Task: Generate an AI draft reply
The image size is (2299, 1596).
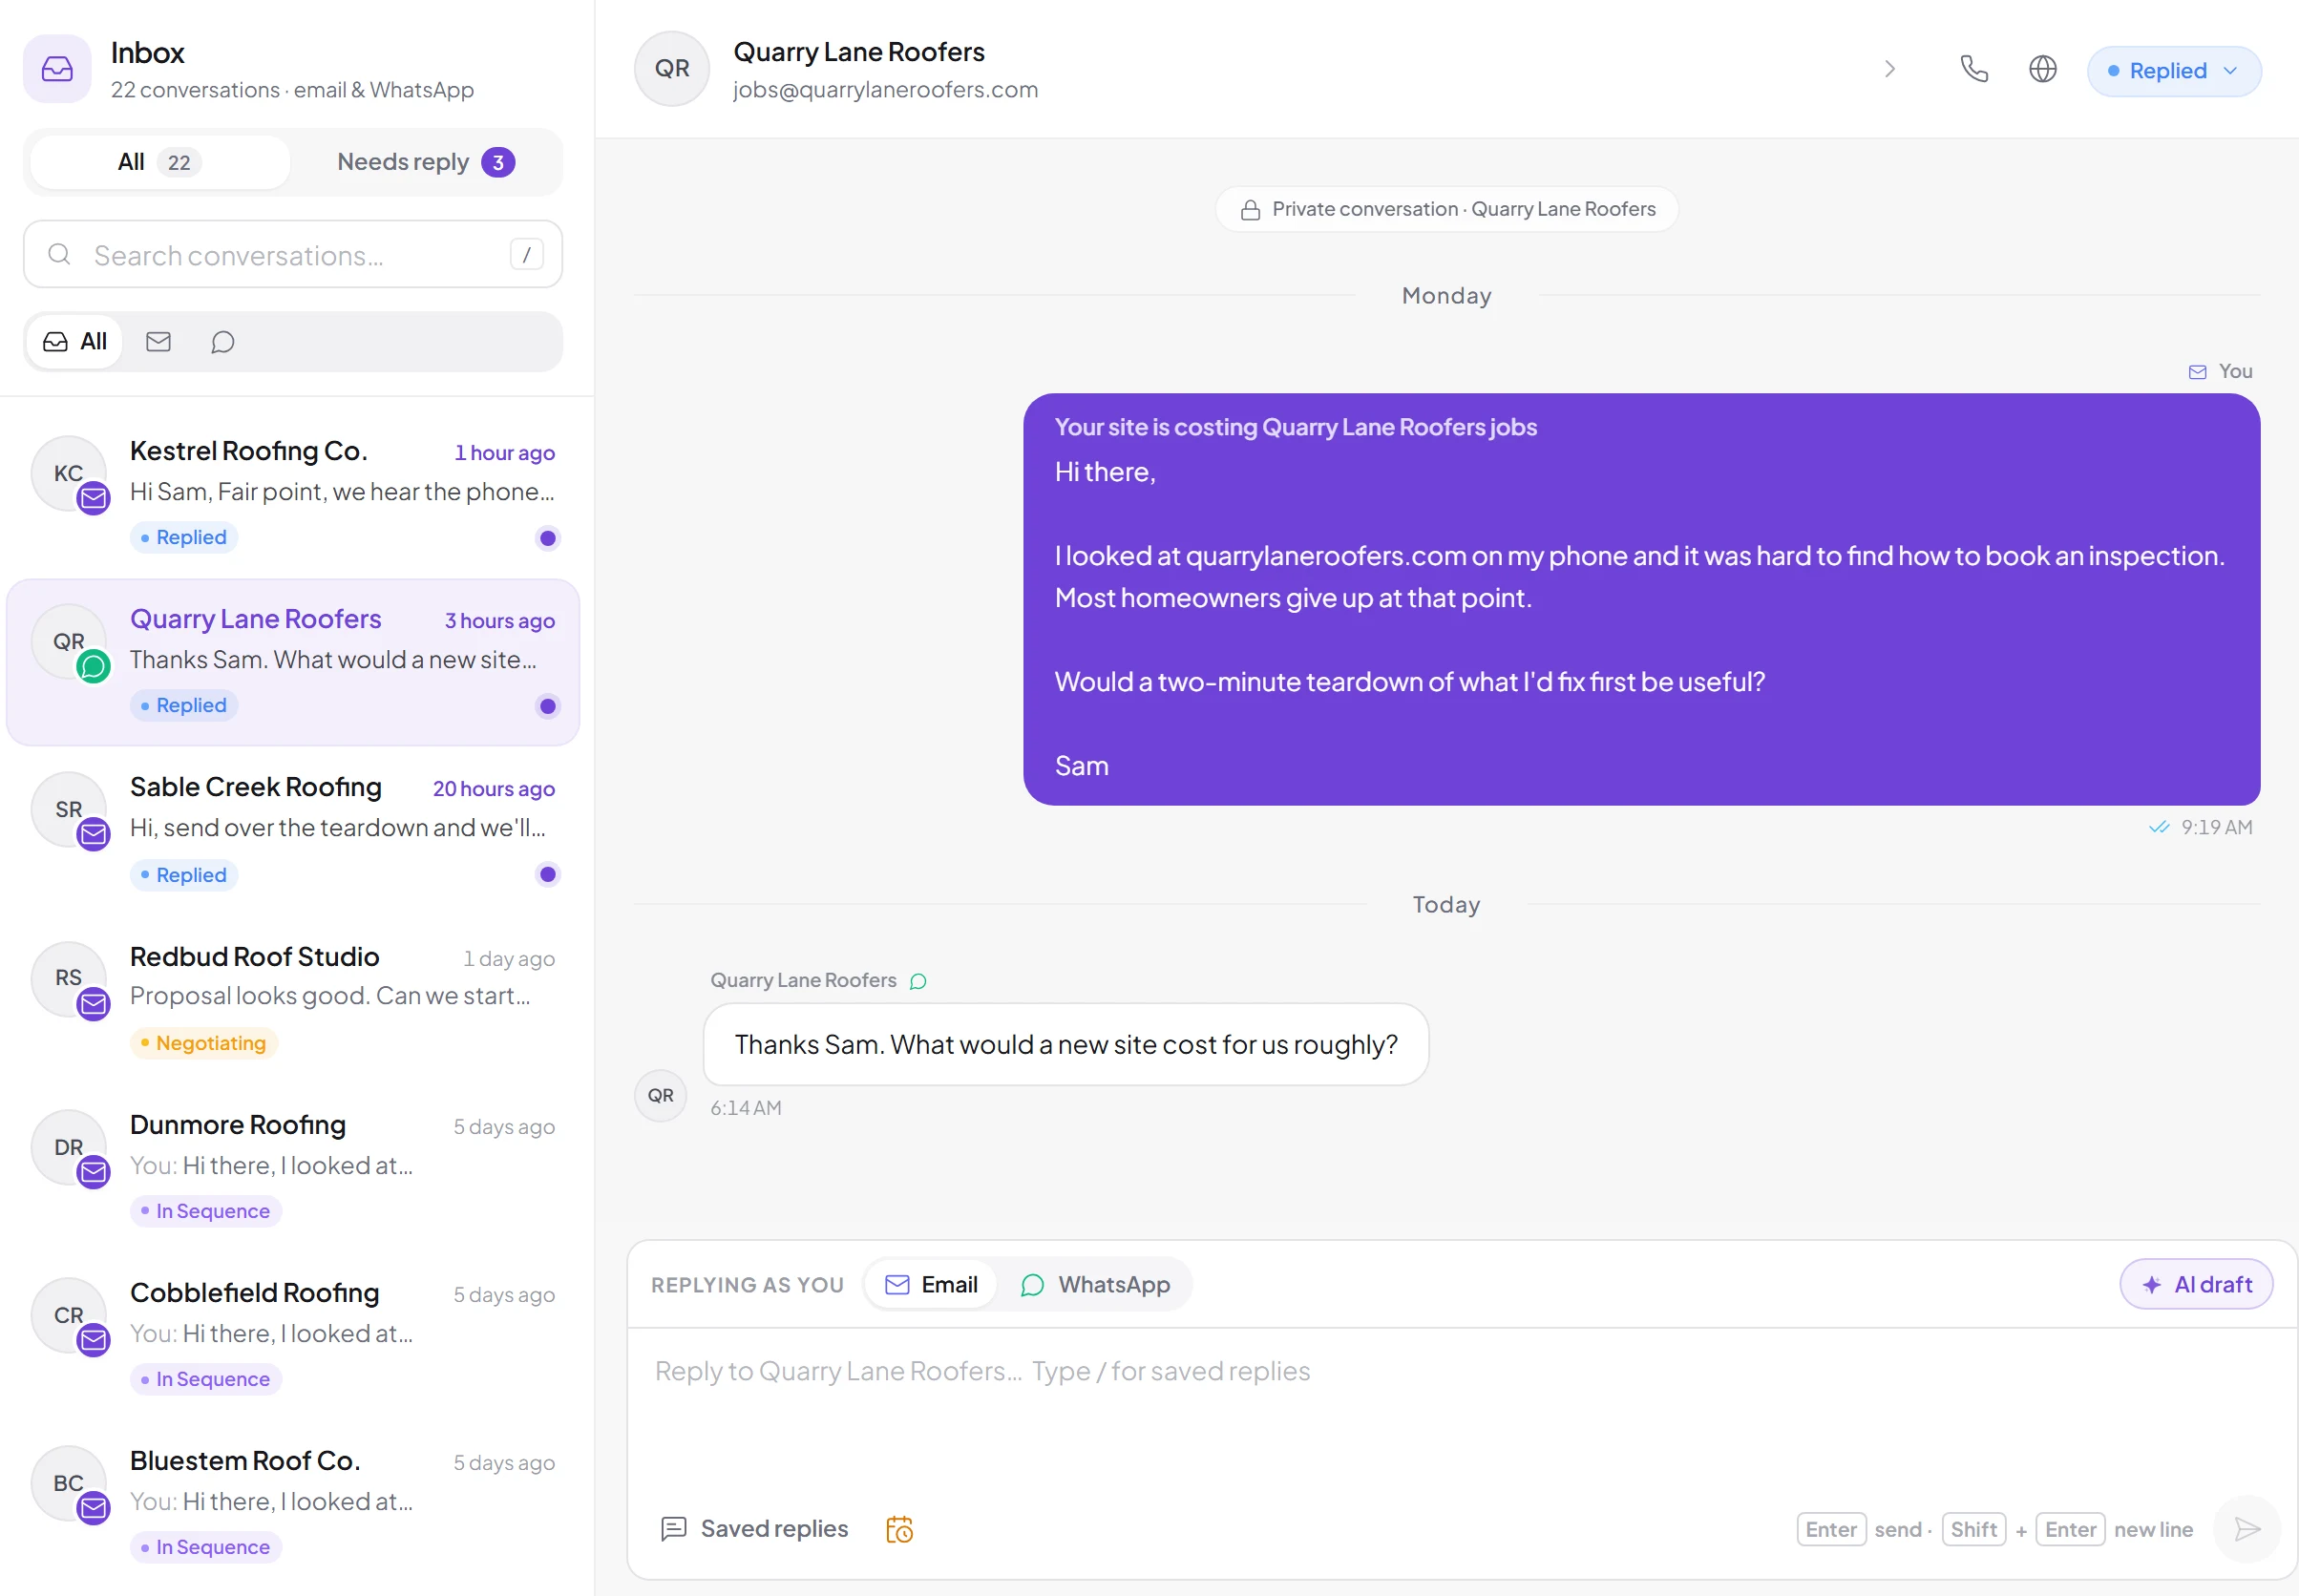Action: tap(2196, 1285)
